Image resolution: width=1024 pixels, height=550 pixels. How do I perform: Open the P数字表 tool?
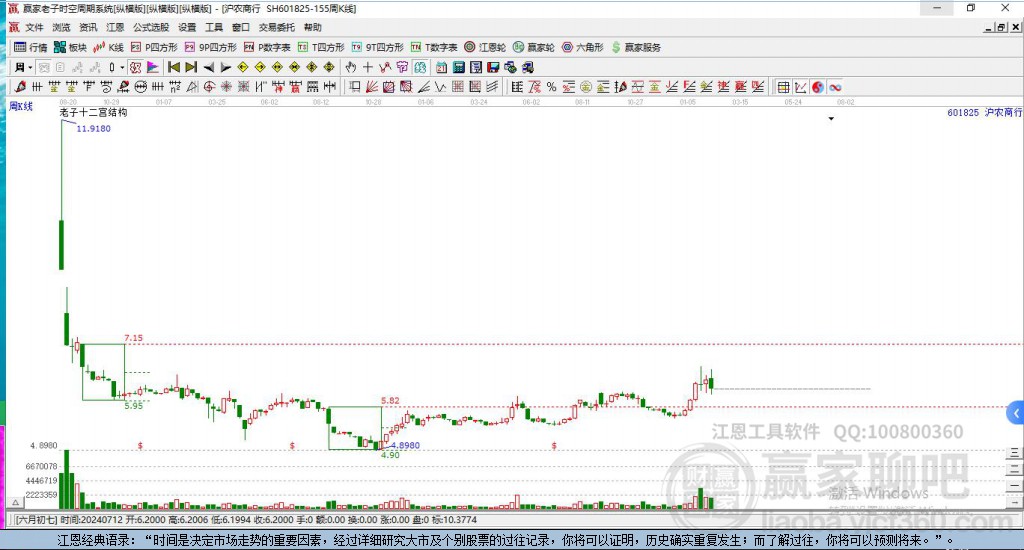click(x=267, y=47)
